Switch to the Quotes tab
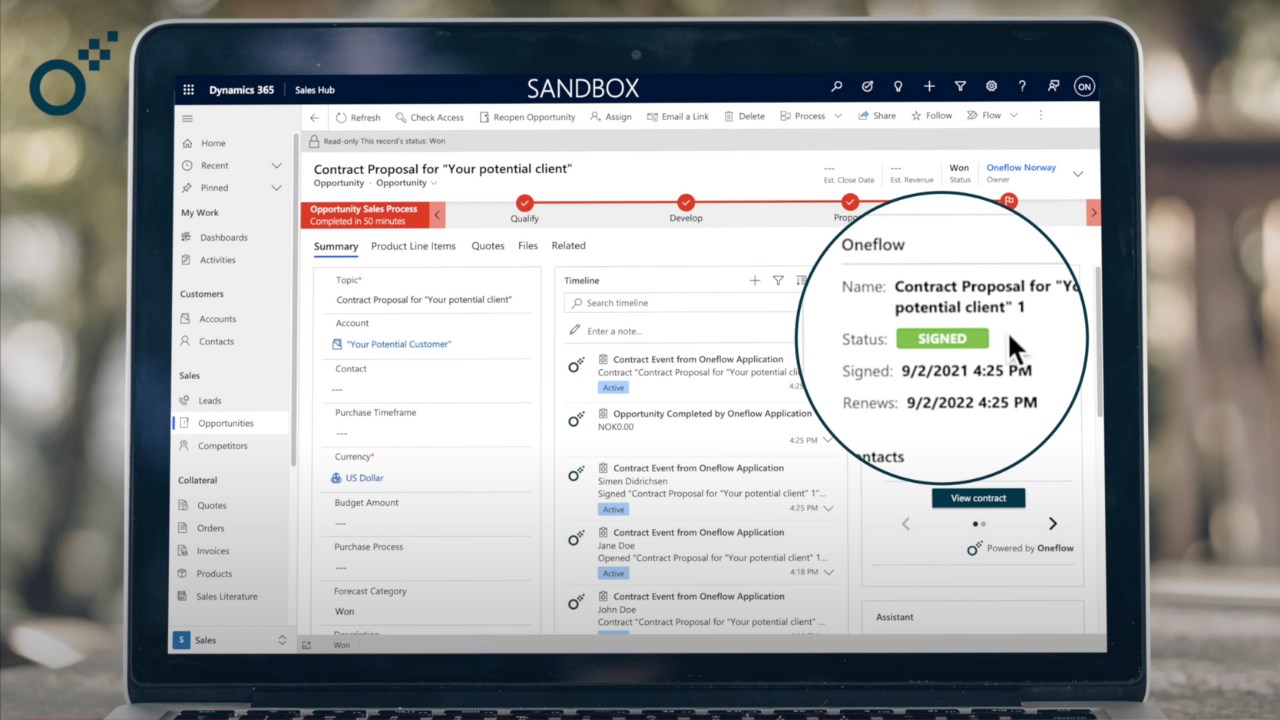Viewport: 1280px width, 720px height. (x=488, y=246)
